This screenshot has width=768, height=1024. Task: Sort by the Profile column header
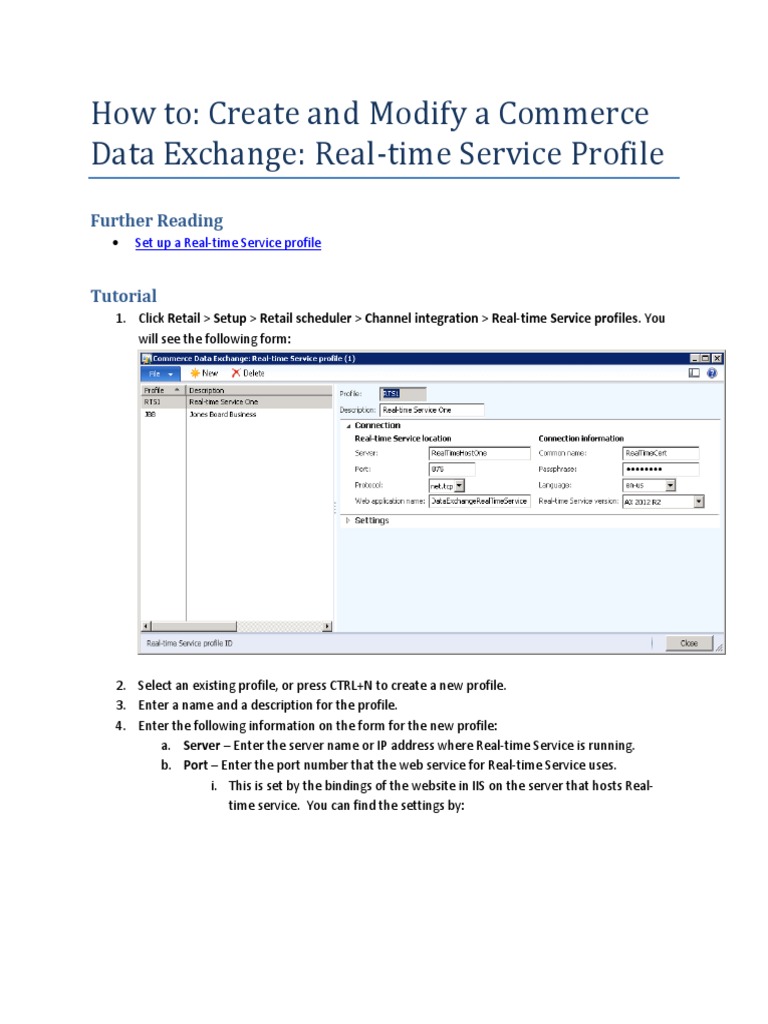(x=163, y=390)
